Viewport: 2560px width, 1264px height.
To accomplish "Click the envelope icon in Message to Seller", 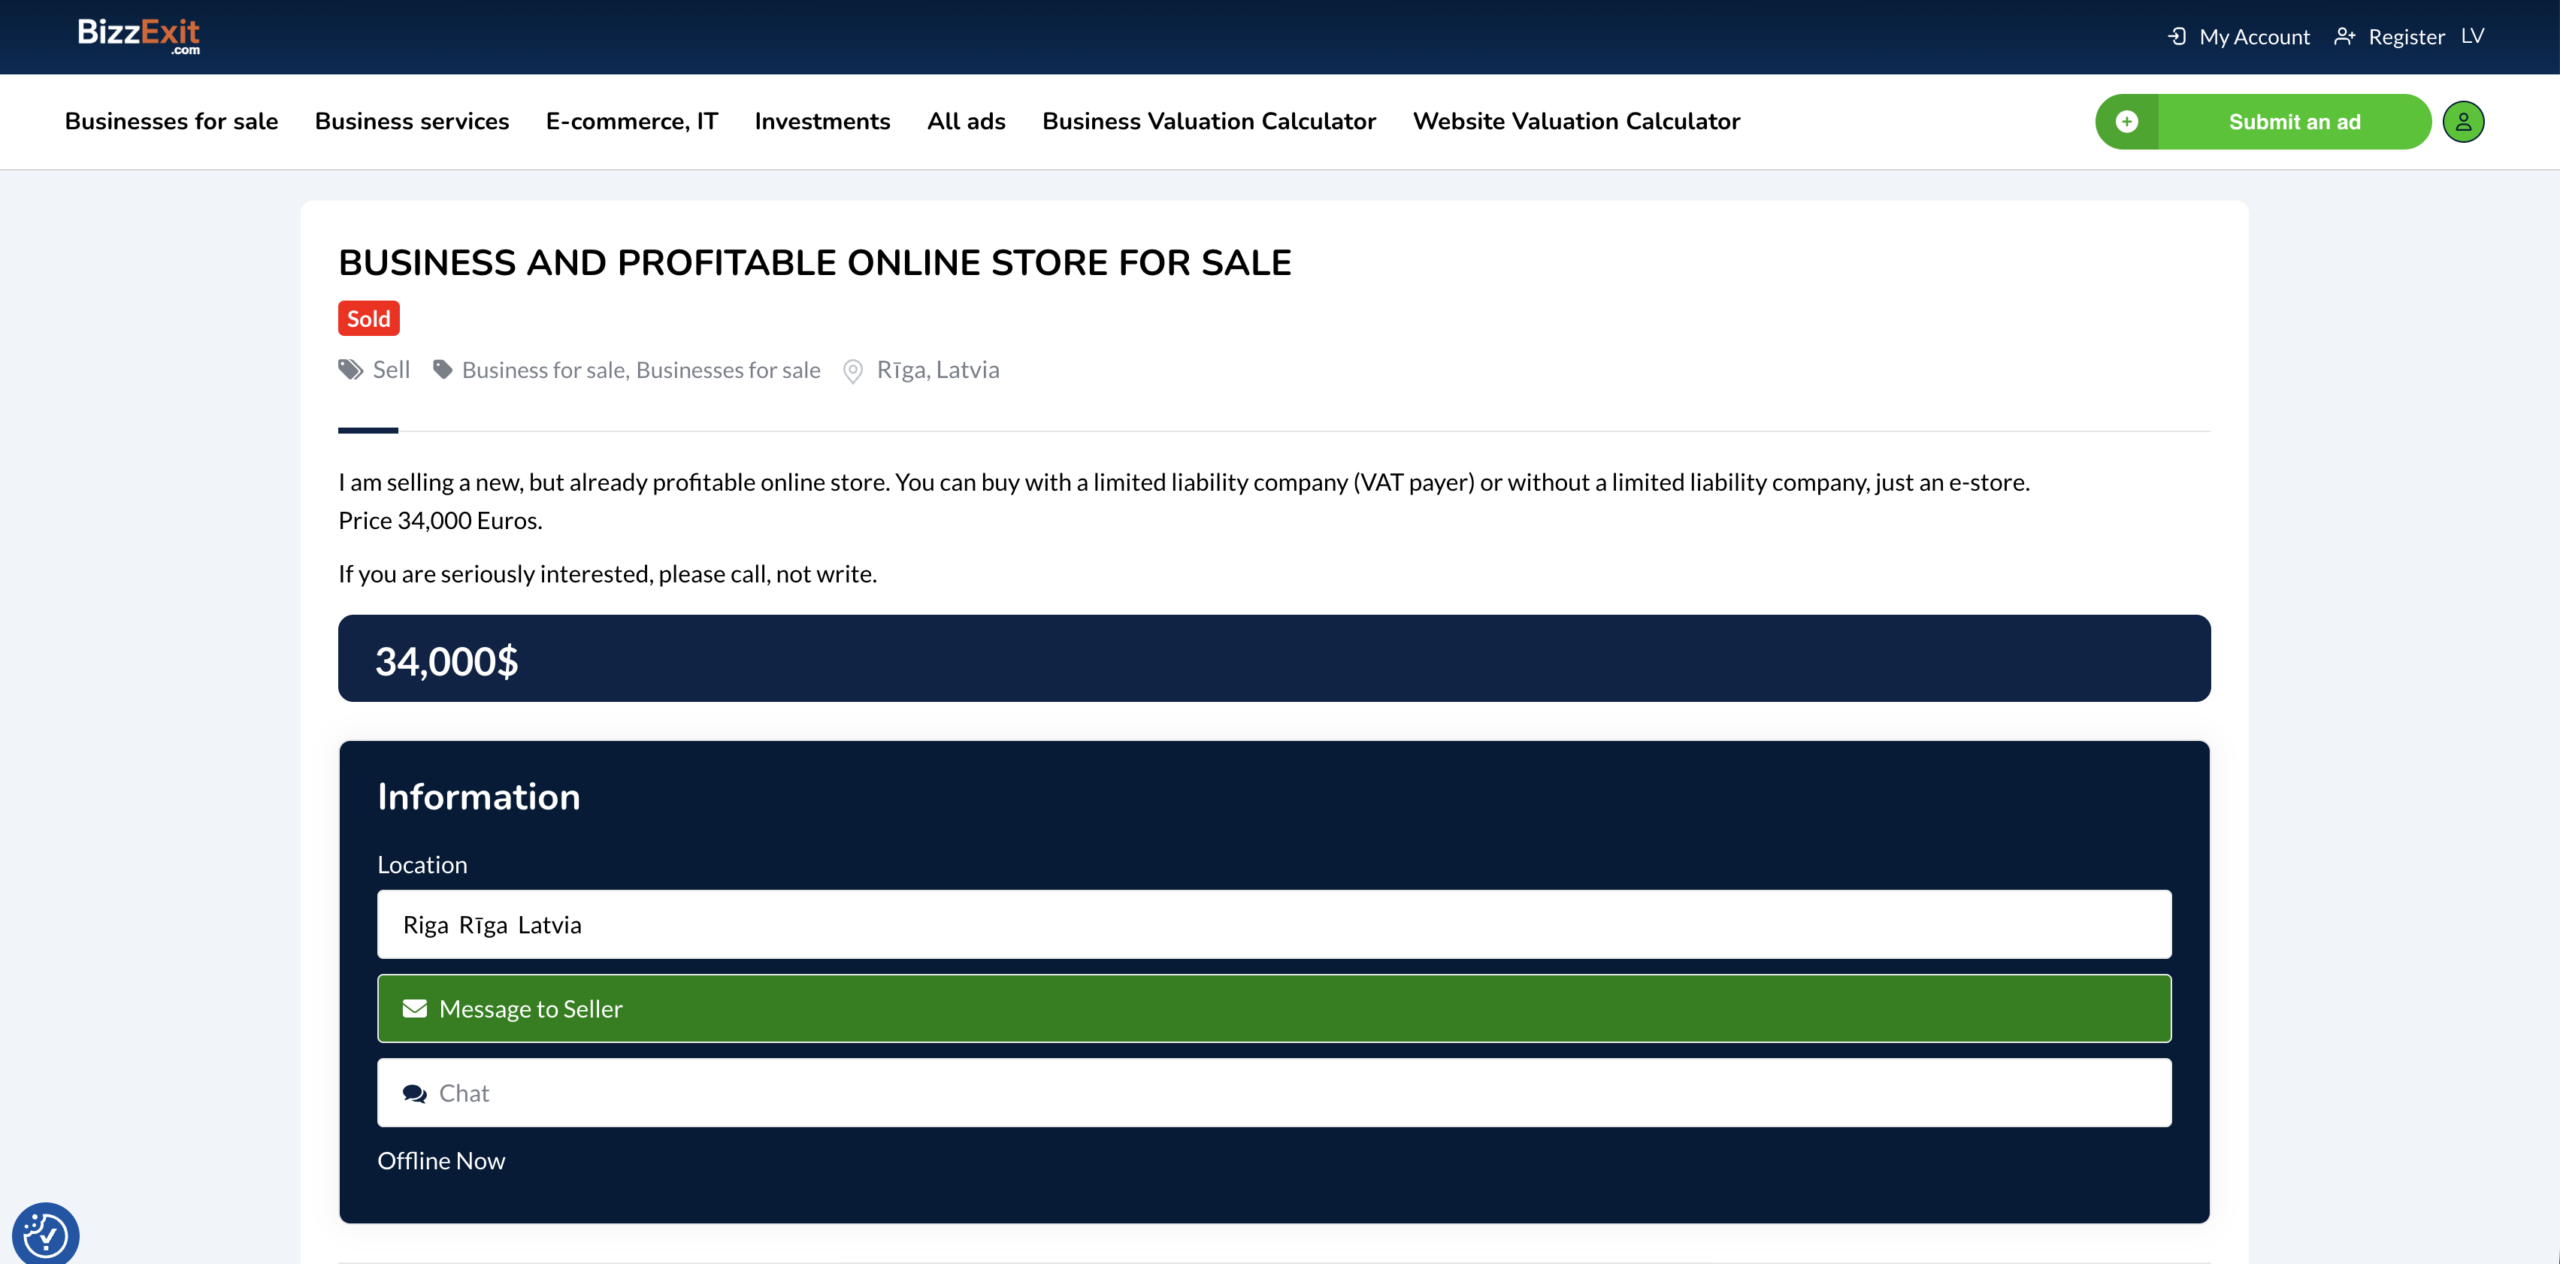I will pos(414,1009).
